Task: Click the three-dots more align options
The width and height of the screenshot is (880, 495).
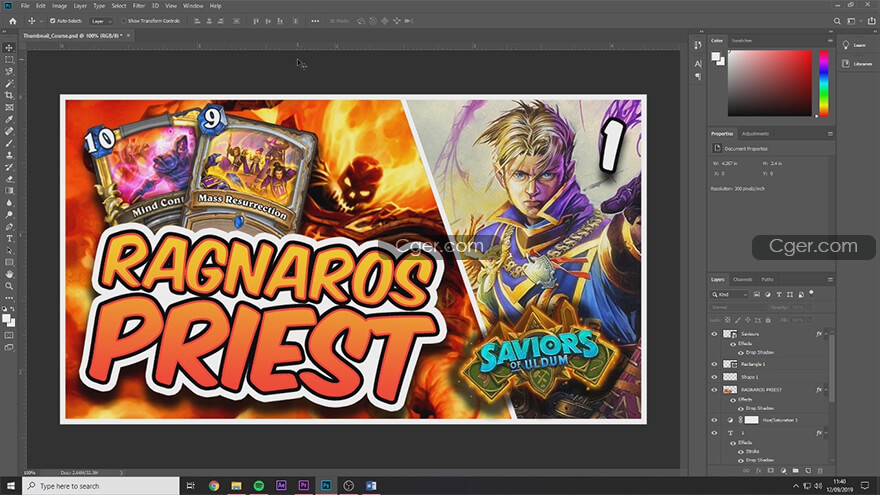Action: pos(315,21)
